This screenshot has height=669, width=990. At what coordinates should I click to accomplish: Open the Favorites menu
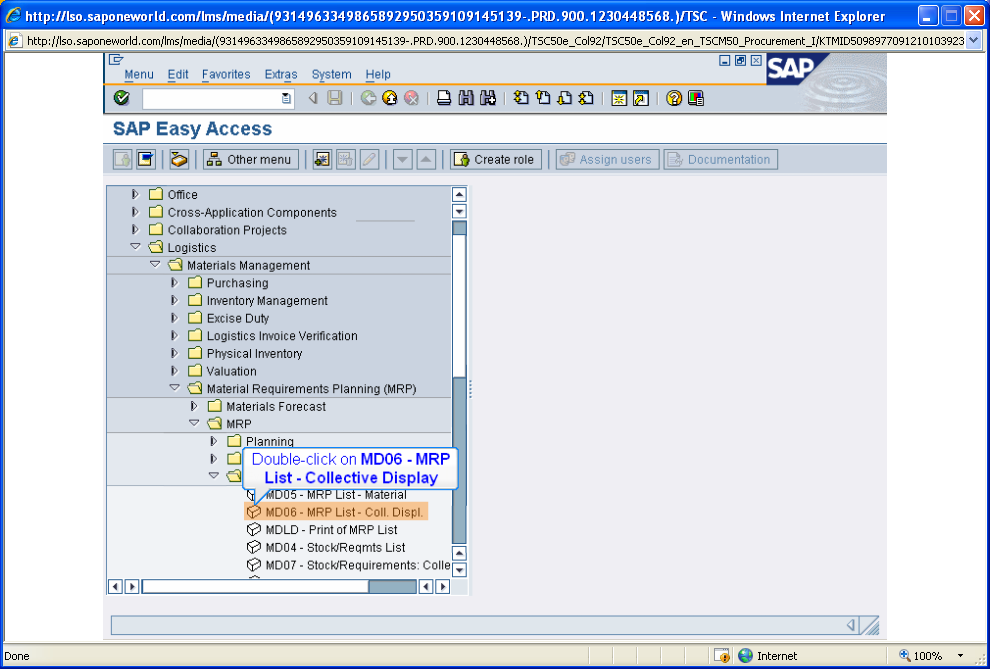[x=226, y=74]
